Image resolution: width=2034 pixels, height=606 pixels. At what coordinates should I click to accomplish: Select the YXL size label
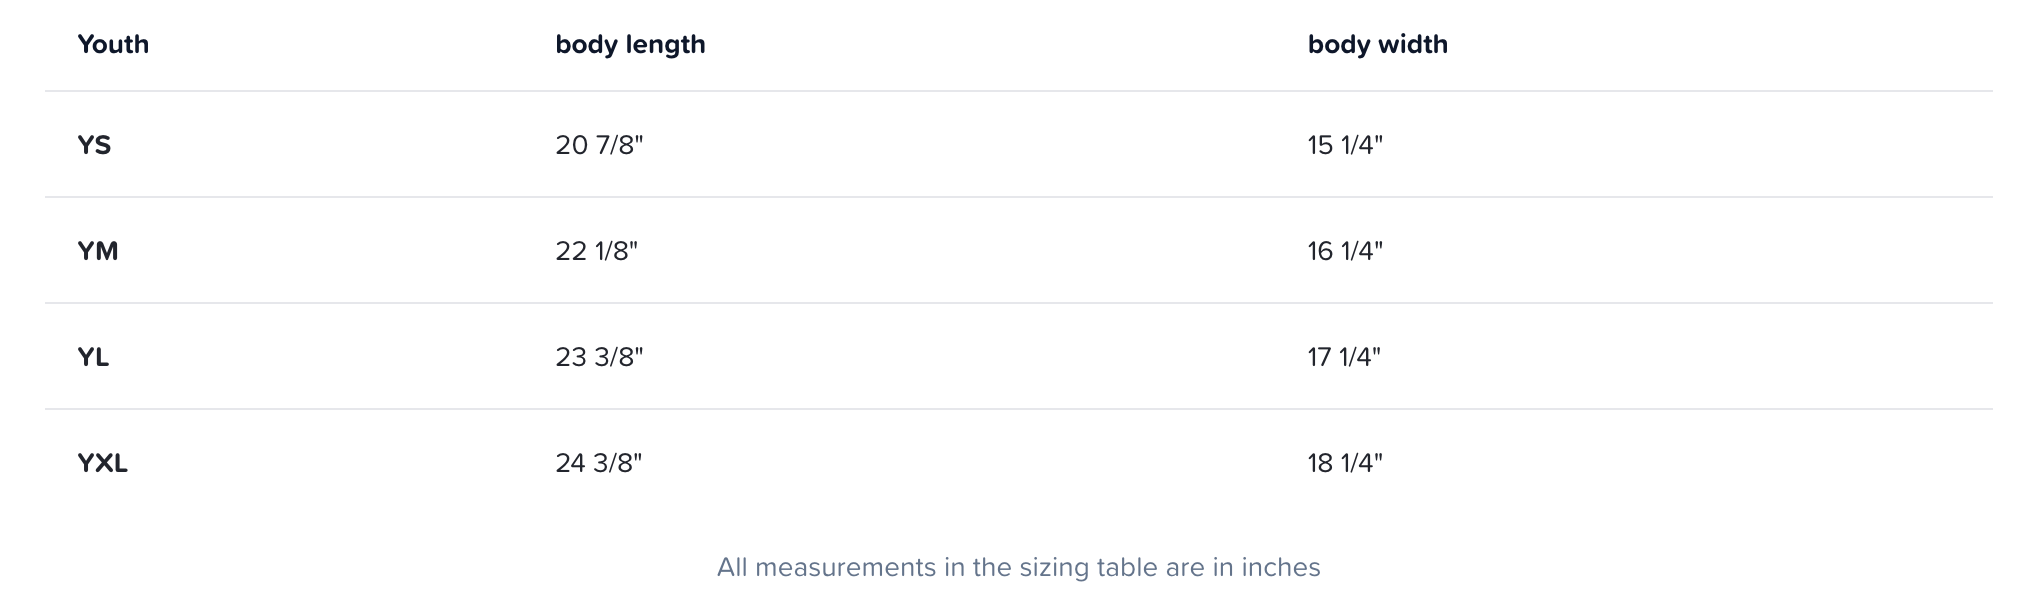tap(102, 463)
